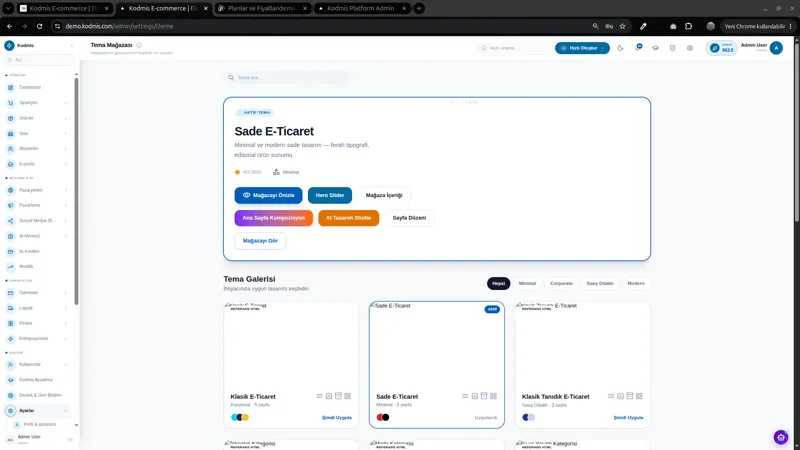Reload the page in Chrome

(x=39, y=26)
